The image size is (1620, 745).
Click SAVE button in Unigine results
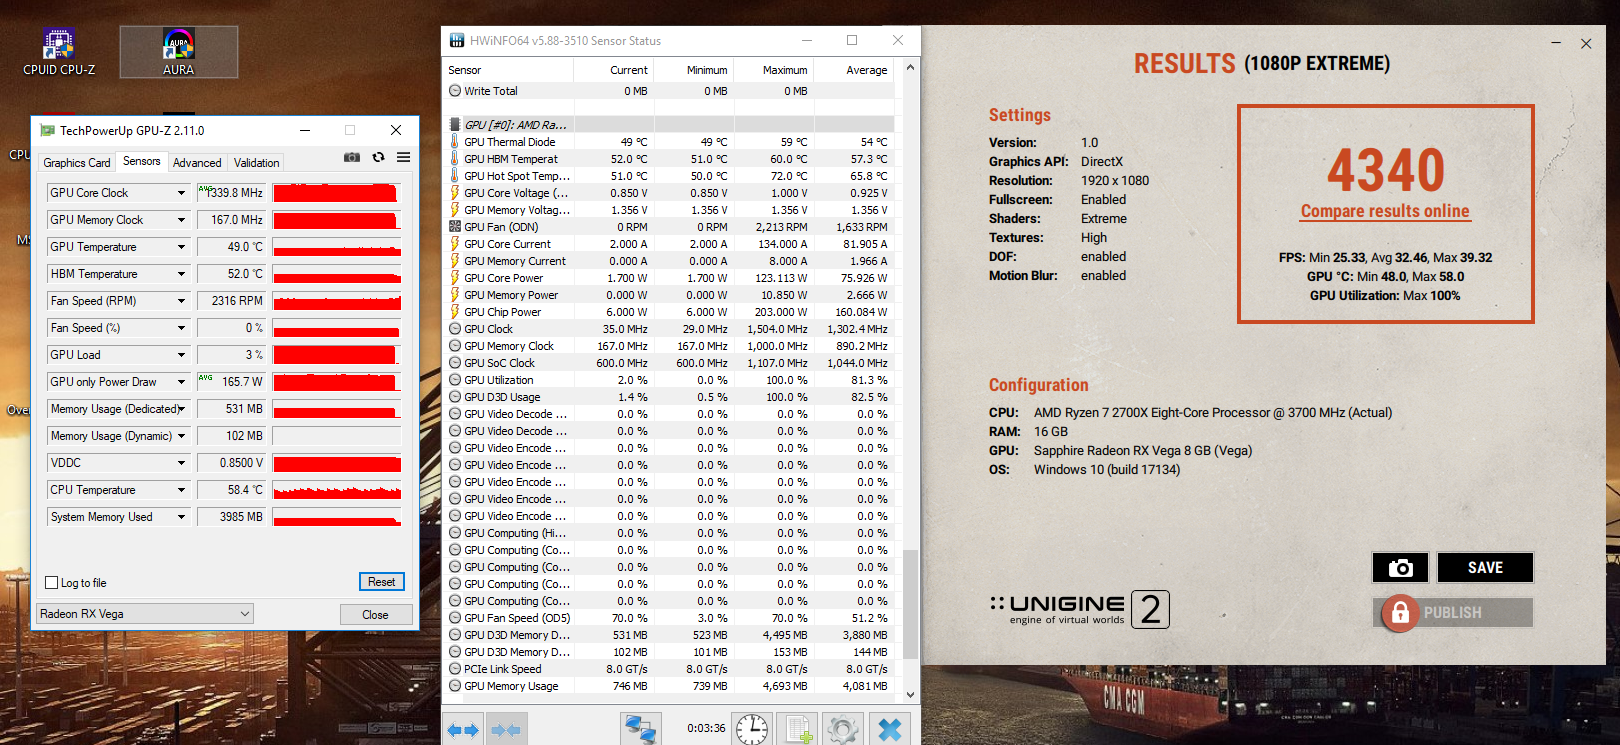[x=1485, y=568]
